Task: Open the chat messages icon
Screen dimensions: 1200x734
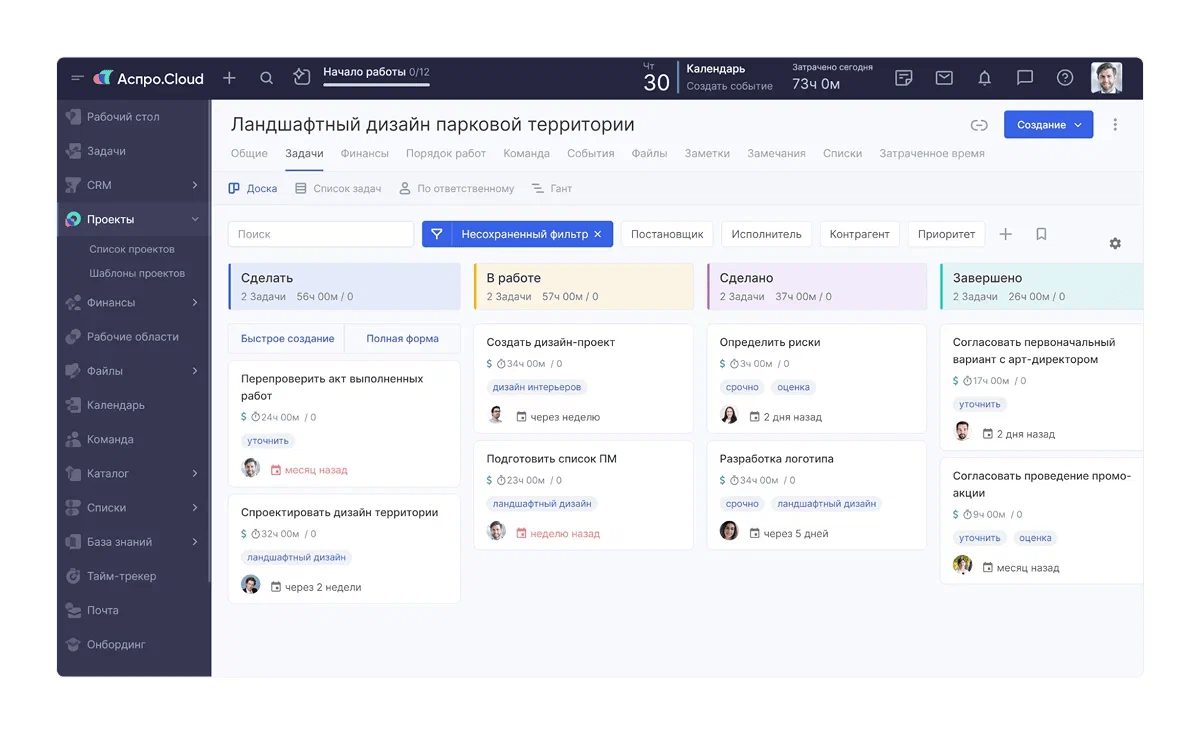Action: [1024, 78]
